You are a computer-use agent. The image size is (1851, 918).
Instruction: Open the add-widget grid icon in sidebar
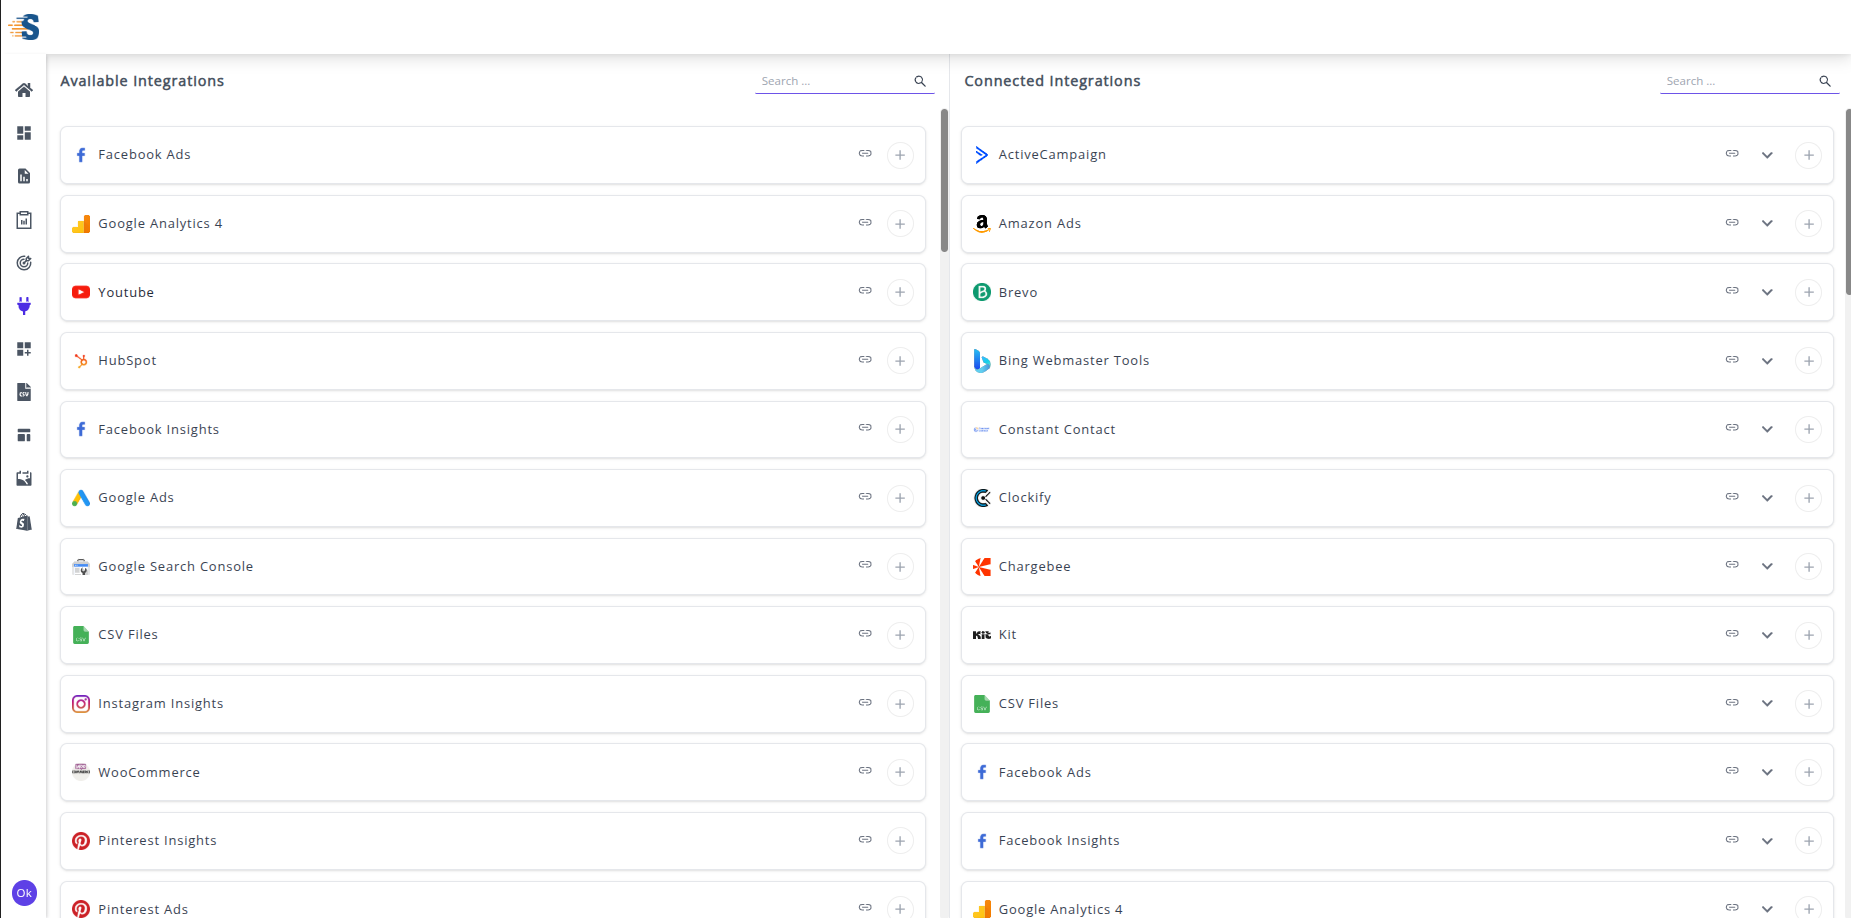[24, 349]
